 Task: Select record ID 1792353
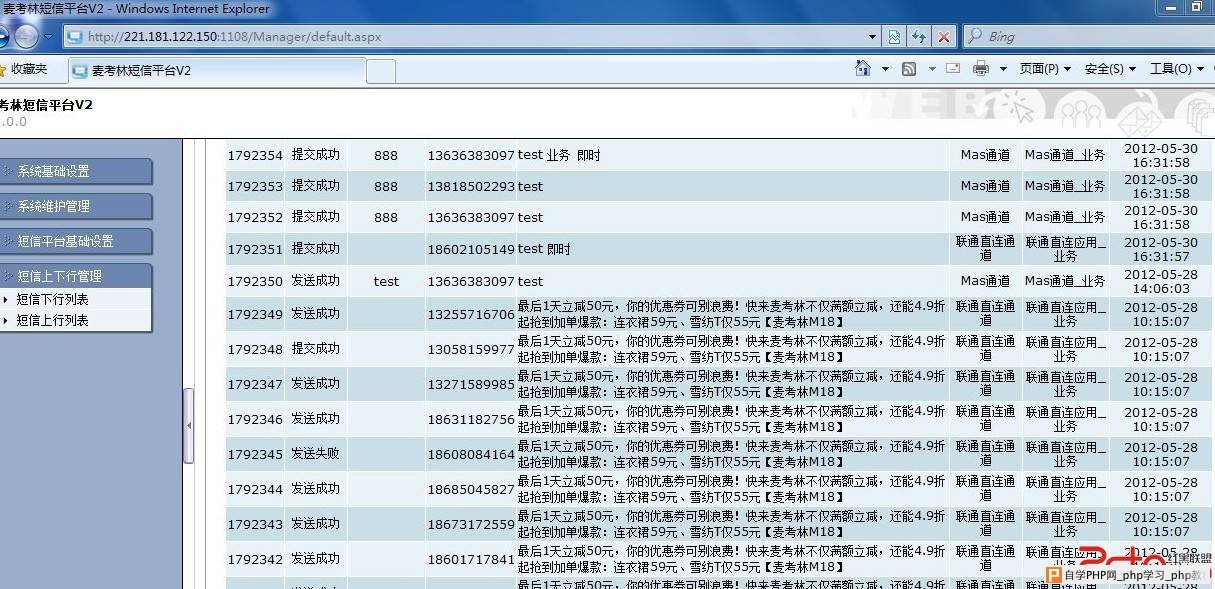[x=255, y=186]
